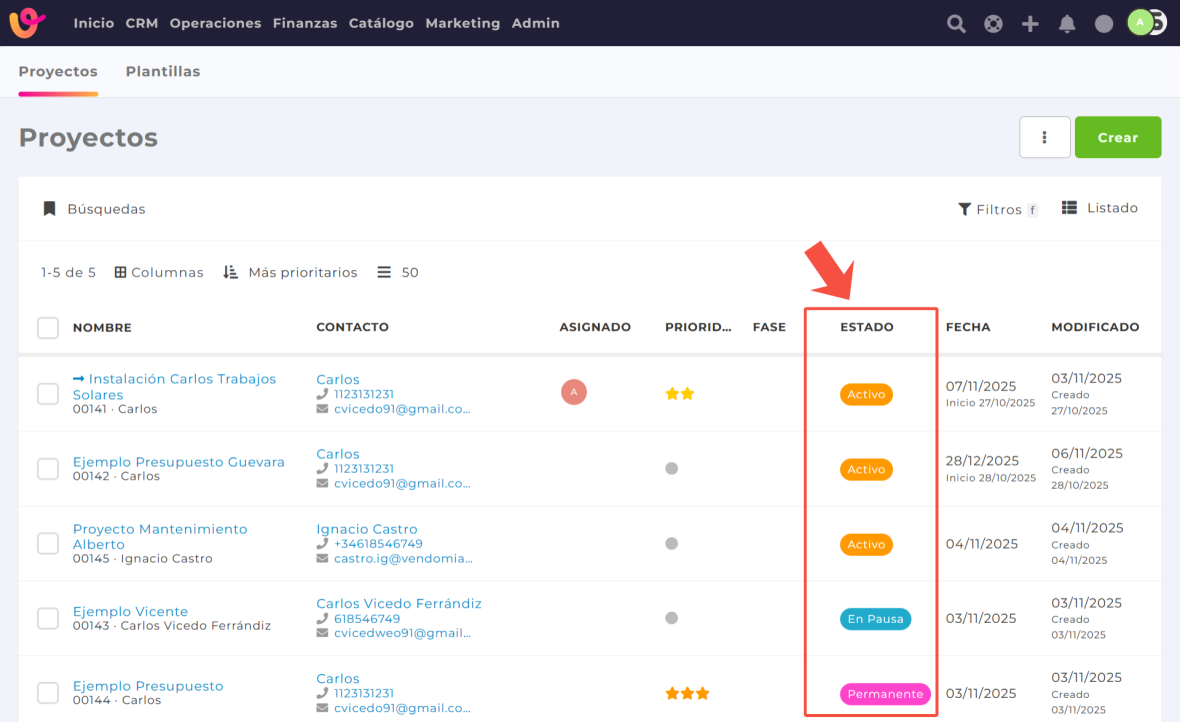Select the Ejemplo Vicente row checkbox
This screenshot has height=722, width=1180.
[48, 619]
